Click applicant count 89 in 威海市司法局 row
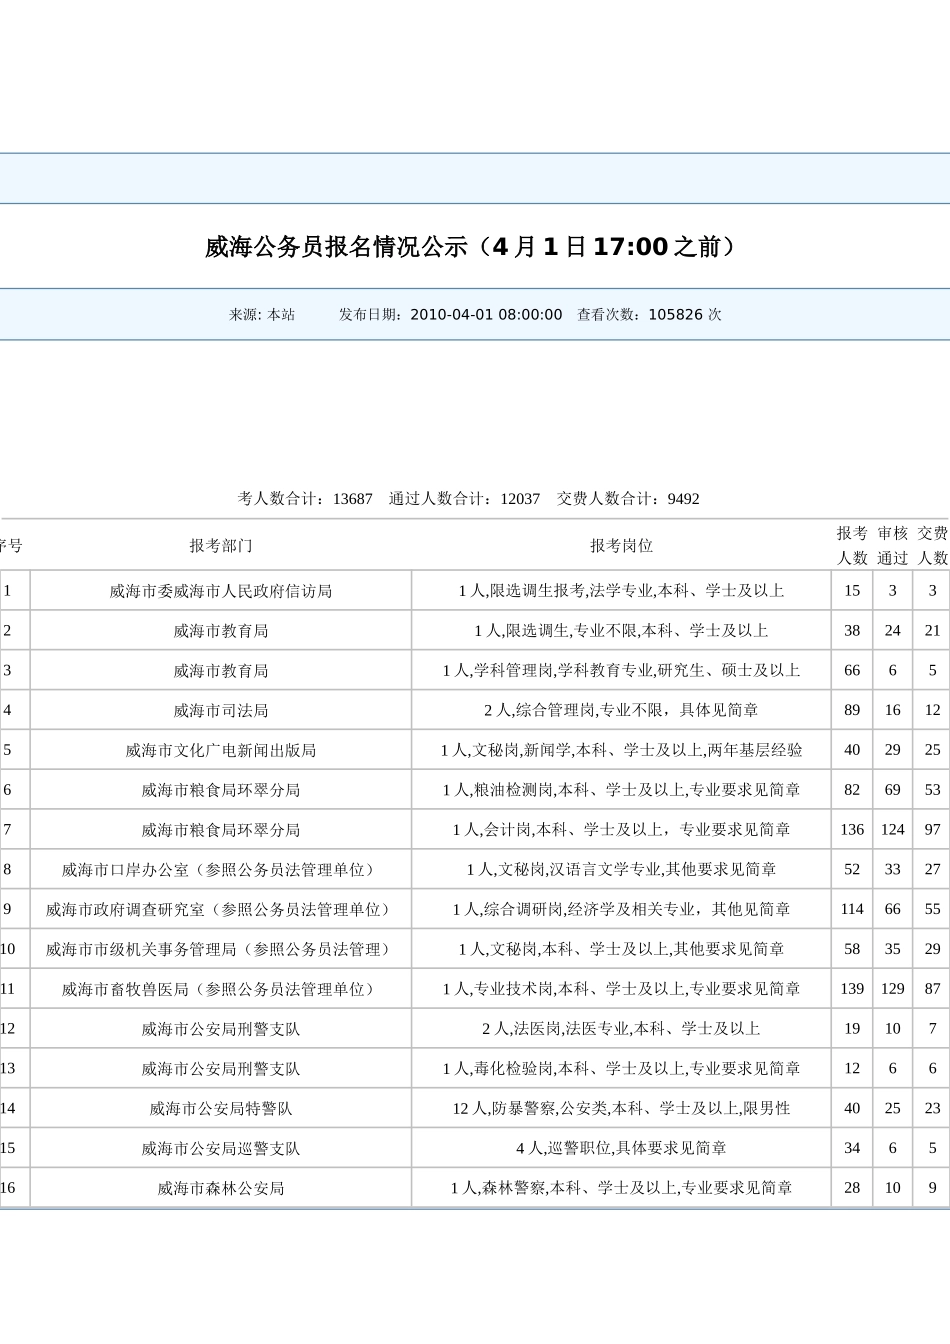Image resolution: width=950 pixels, height=1344 pixels. click(x=852, y=710)
